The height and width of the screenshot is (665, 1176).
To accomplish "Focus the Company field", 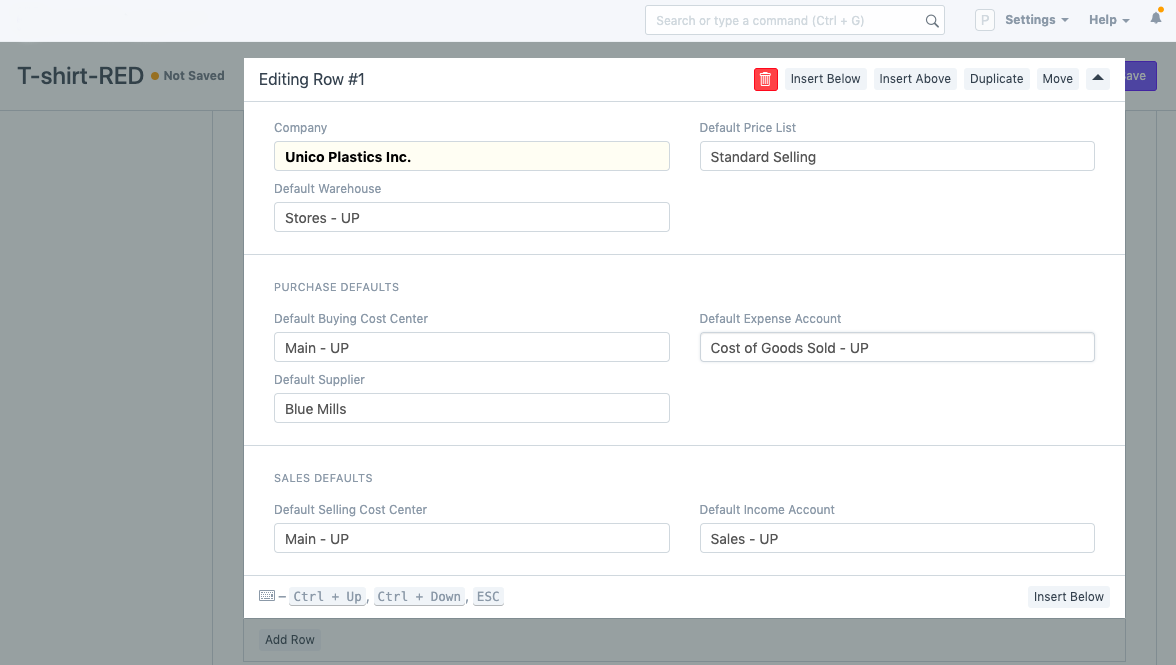I will pos(471,157).
